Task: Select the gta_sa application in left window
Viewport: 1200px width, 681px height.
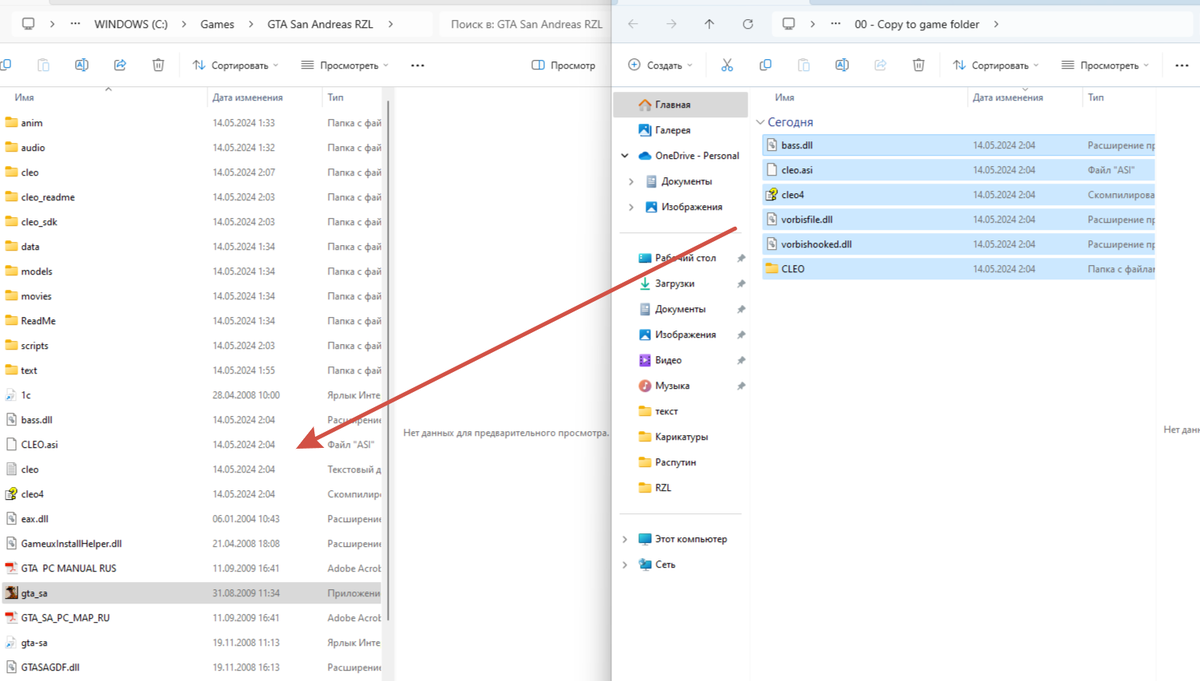Action: [x=193, y=593]
